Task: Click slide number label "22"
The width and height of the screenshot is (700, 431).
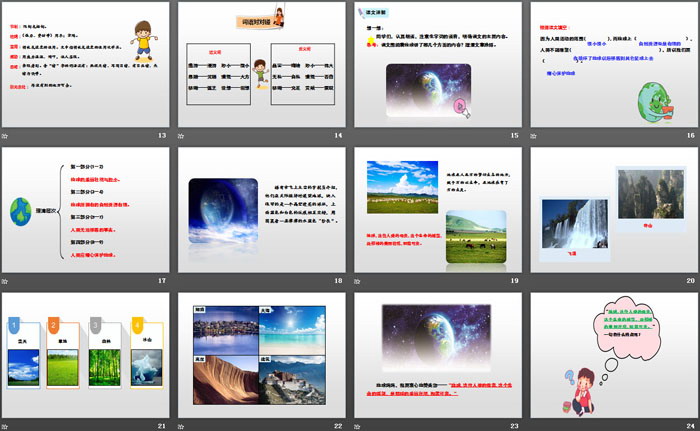Action: pos(338,426)
